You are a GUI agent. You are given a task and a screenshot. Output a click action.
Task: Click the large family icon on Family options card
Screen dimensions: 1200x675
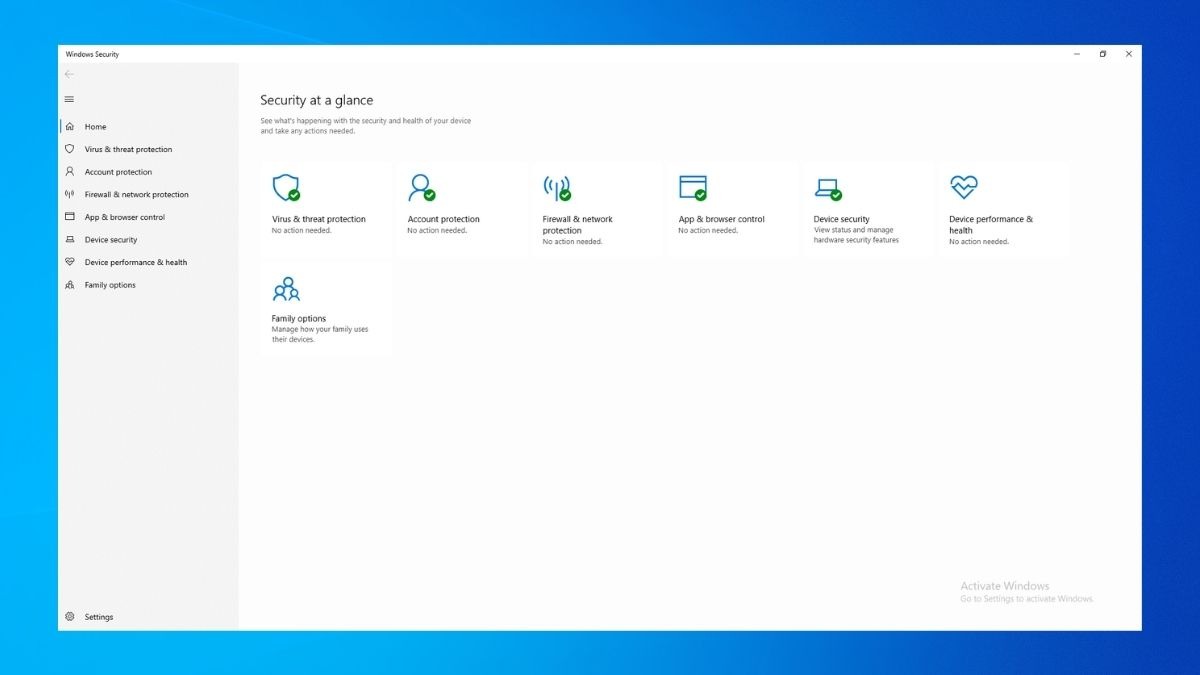pos(286,289)
